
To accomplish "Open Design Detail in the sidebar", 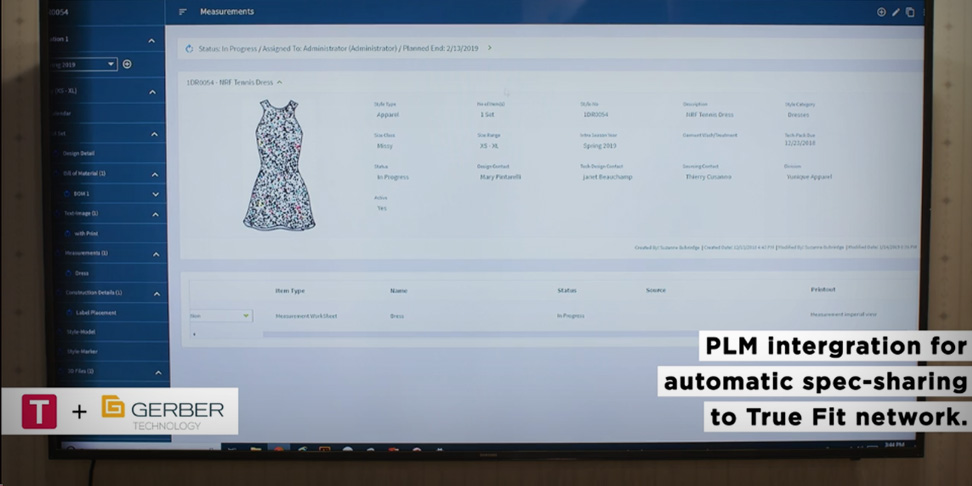I will pos(79,153).
